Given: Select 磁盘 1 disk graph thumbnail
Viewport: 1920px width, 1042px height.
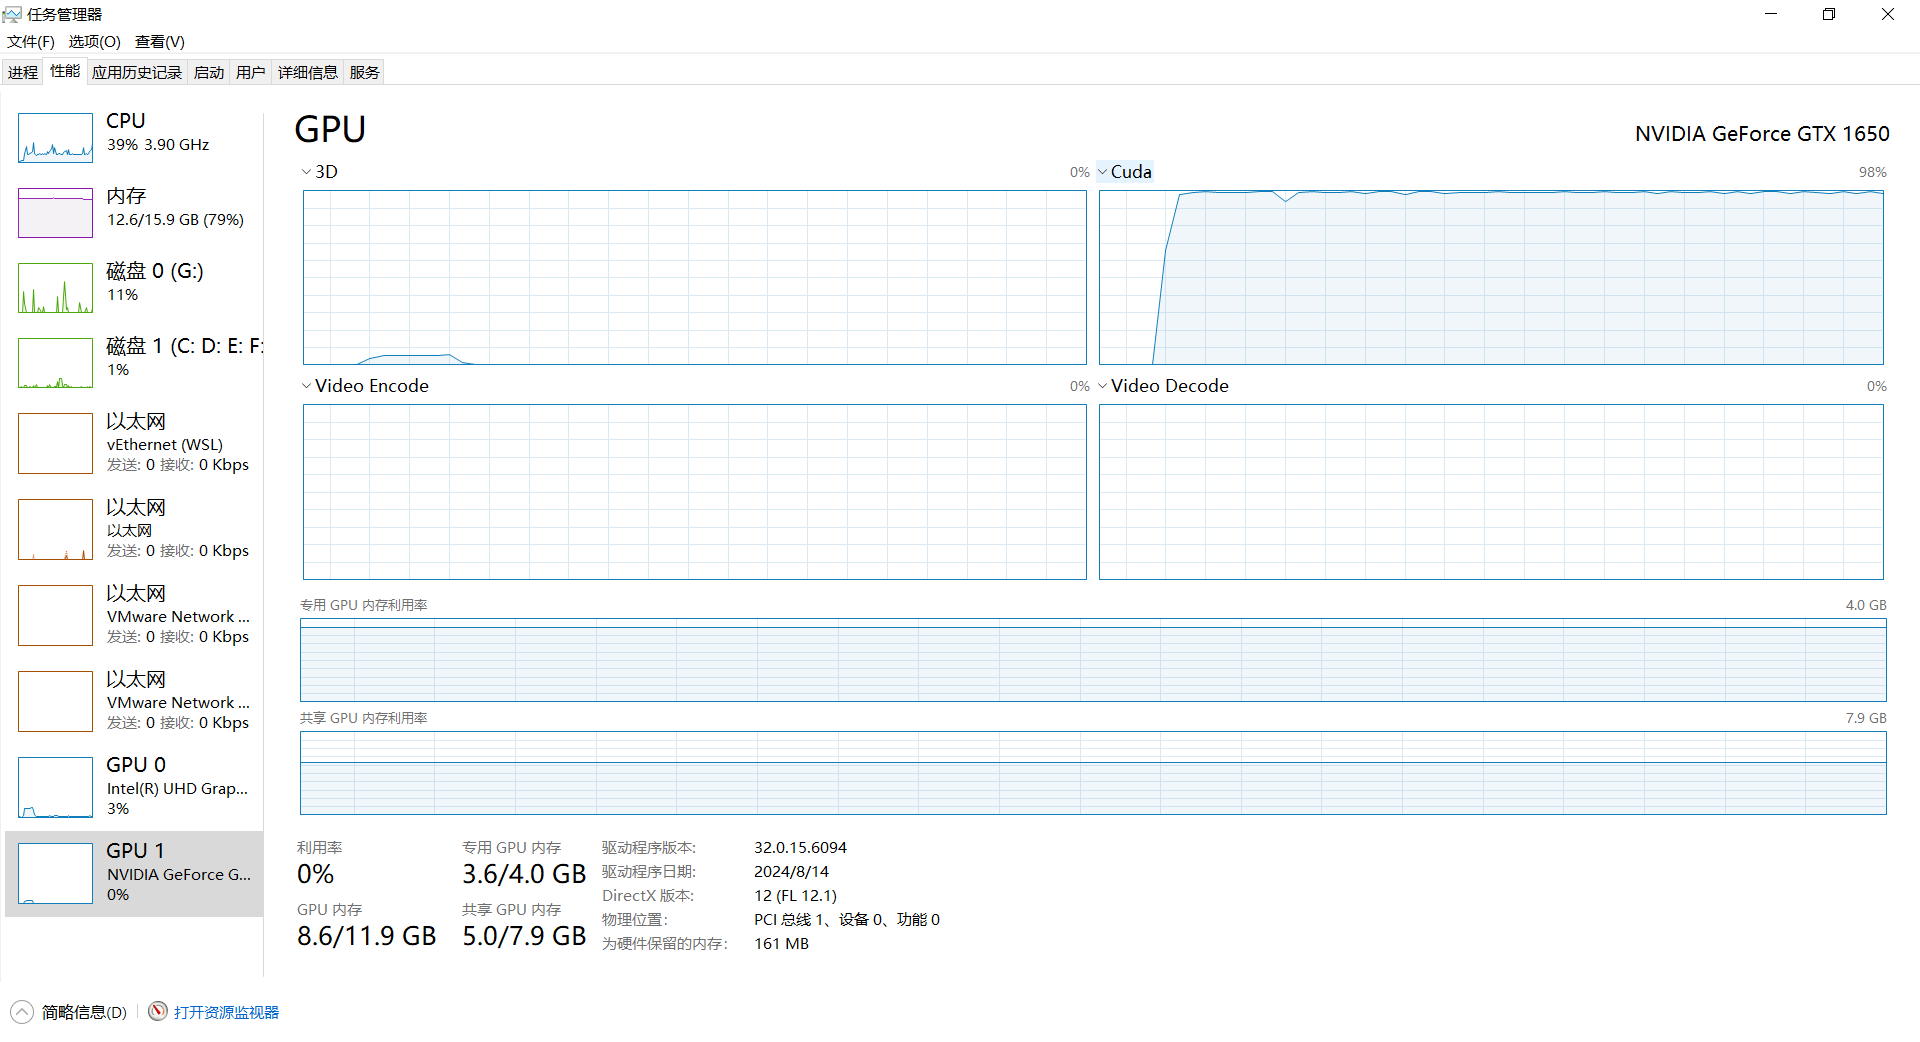Looking at the screenshot, I should (x=55, y=363).
